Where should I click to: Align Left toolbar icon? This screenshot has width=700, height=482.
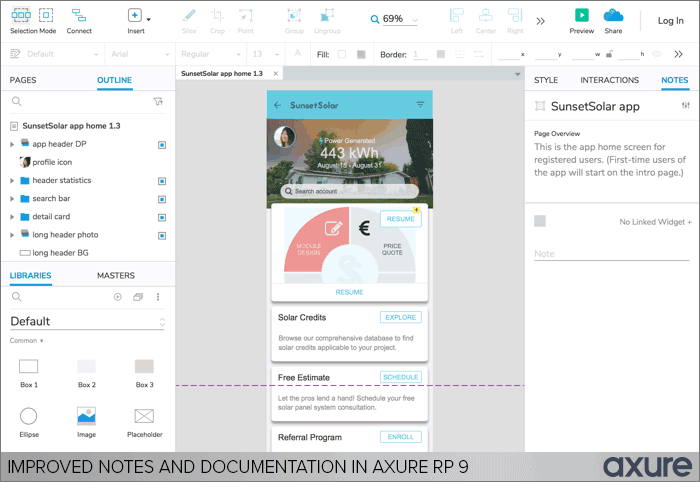[456, 16]
